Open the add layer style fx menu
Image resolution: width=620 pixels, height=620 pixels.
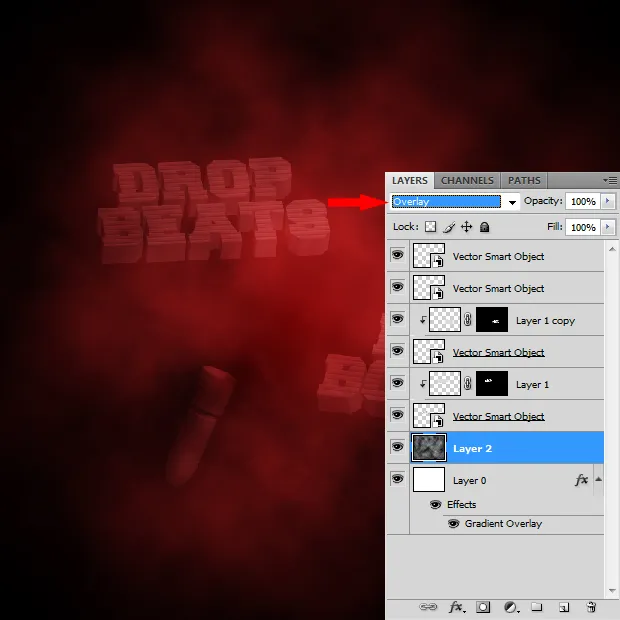tap(456, 607)
